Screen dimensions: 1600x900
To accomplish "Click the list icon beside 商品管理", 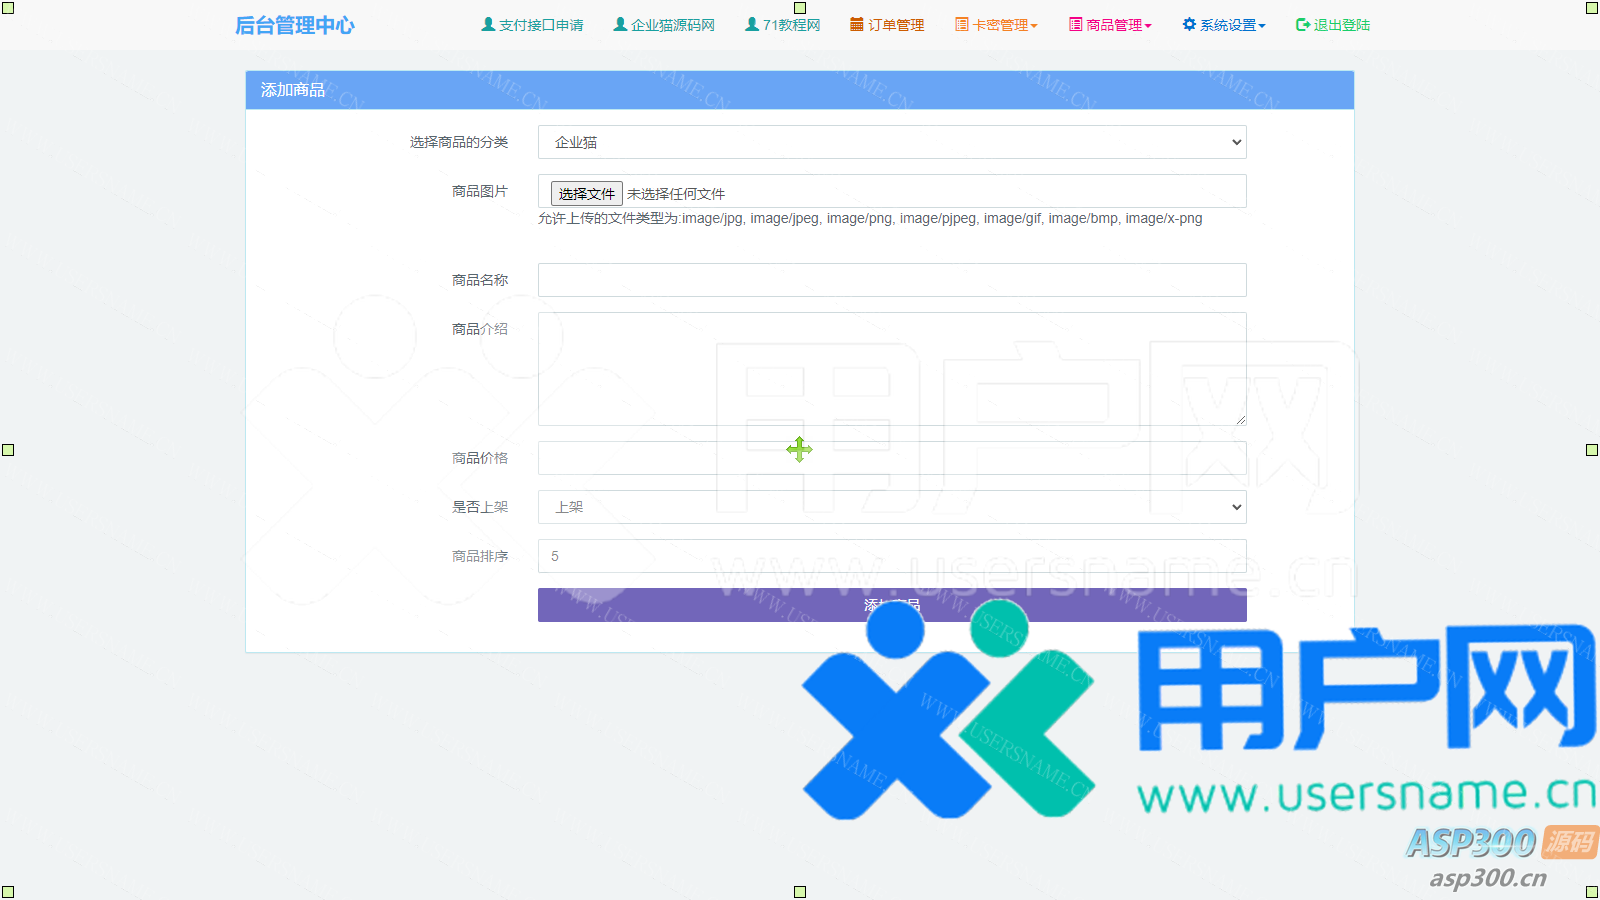I will [x=1076, y=24].
